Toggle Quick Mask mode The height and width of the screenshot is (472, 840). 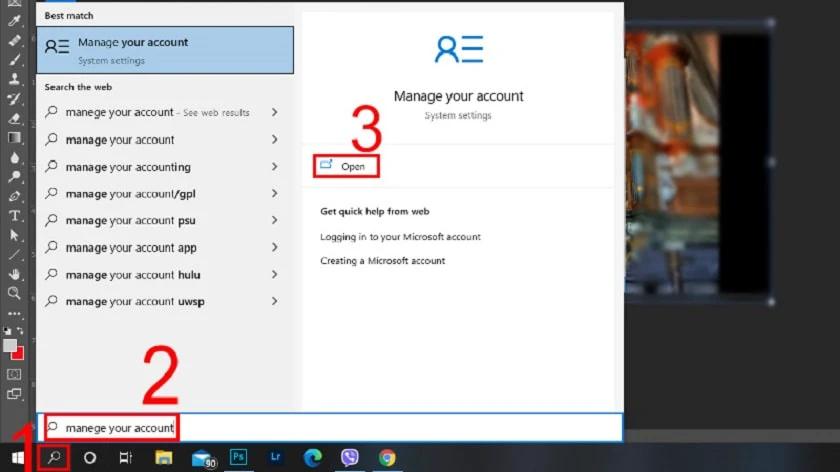pos(14,374)
